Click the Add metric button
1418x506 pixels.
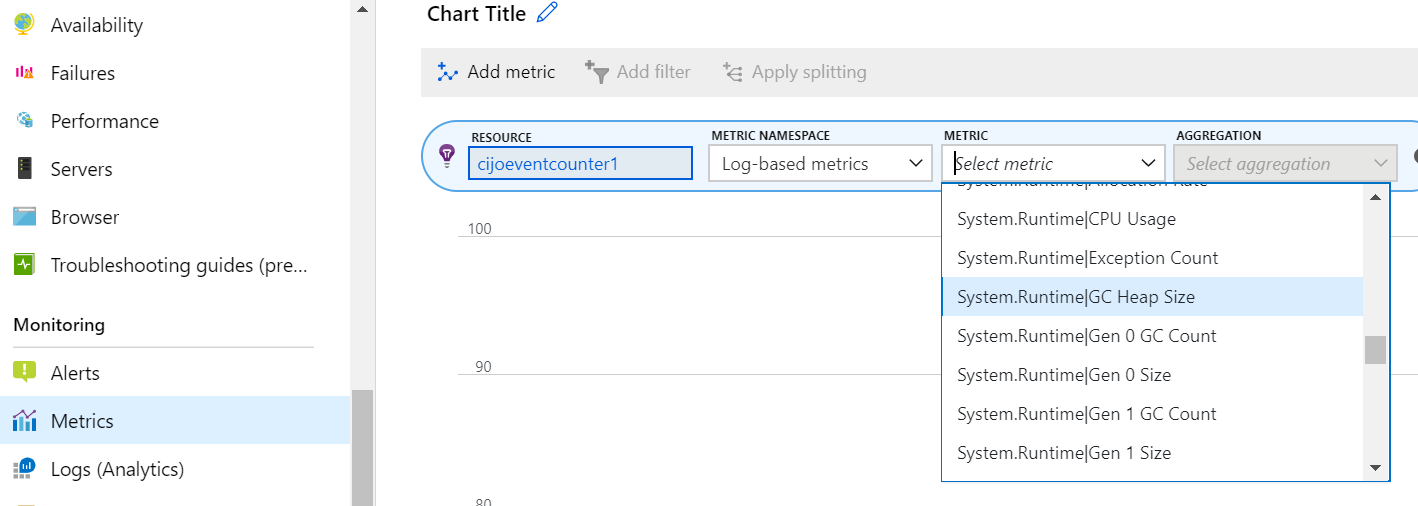click(496, 72)
